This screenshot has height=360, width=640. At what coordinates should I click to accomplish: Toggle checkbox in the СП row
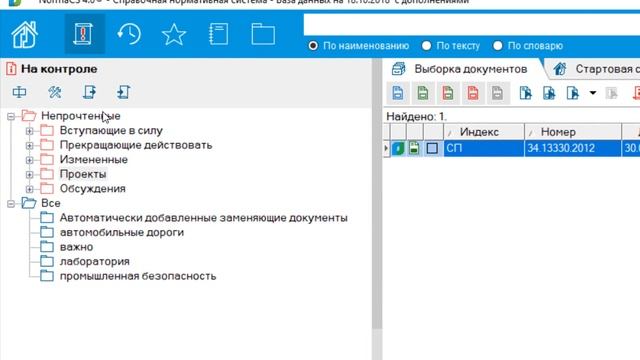click(x=432, y=148)
